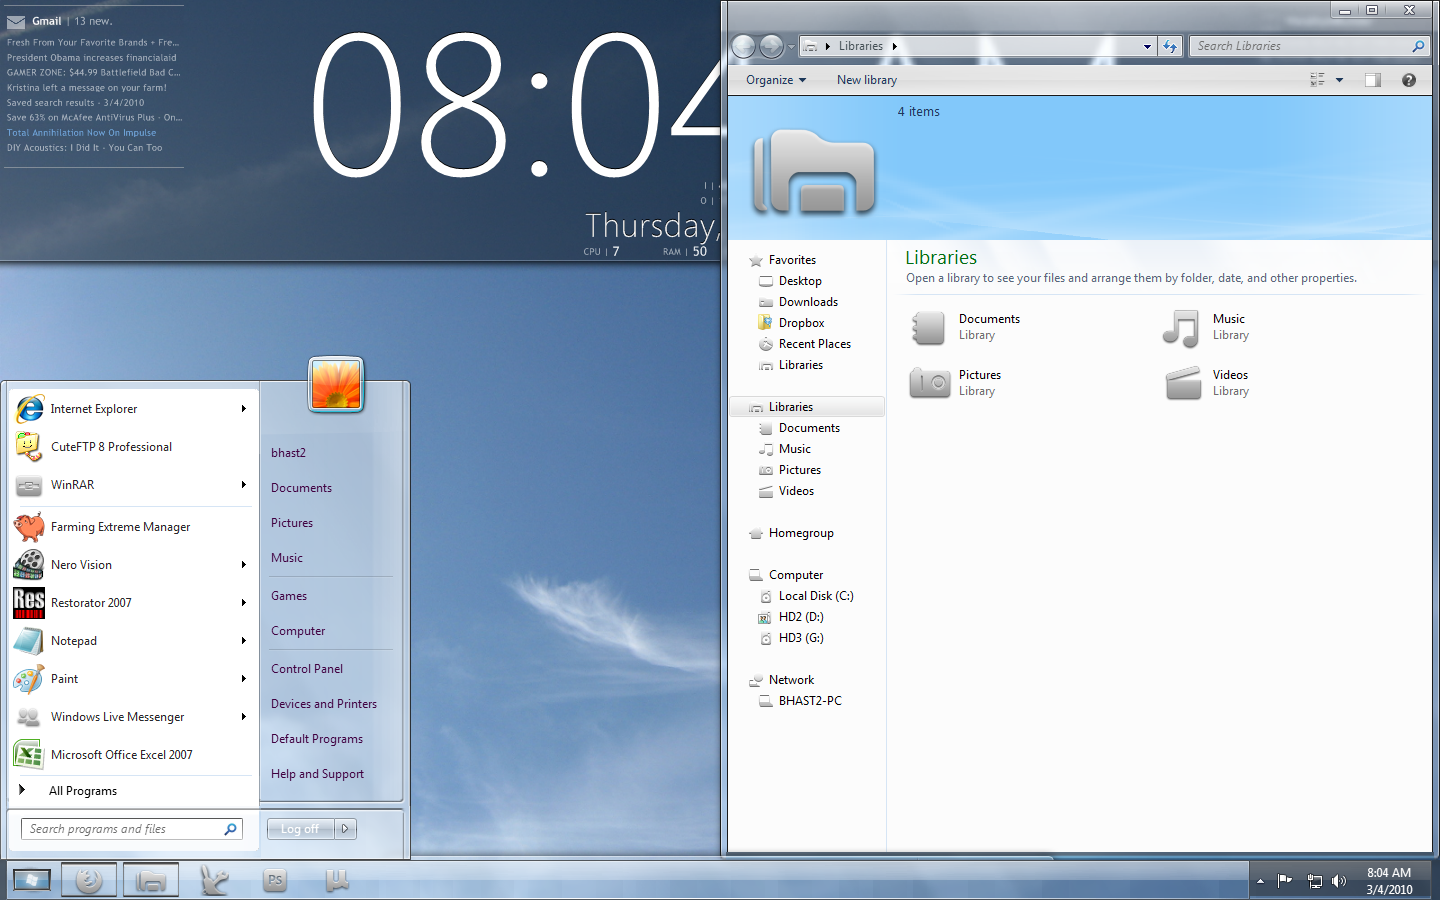
Task: Change the view with the view icon button
Action: click(x=1317, y=80)
